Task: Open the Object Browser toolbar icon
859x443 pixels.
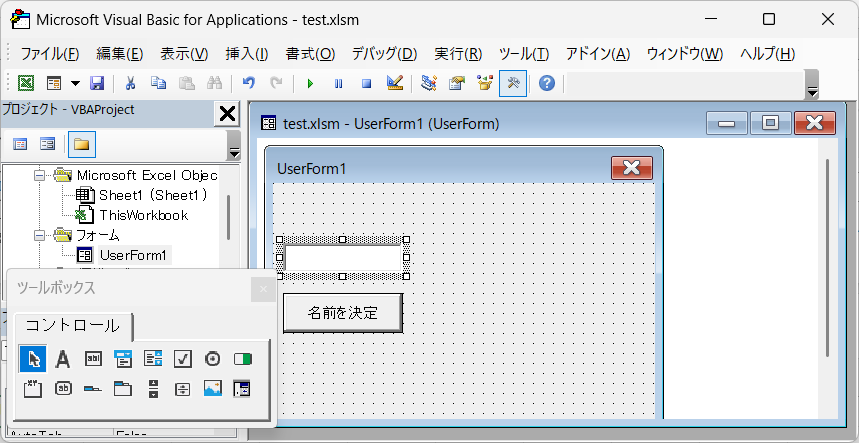Action: pyautogui.click(x=485, y=83)
